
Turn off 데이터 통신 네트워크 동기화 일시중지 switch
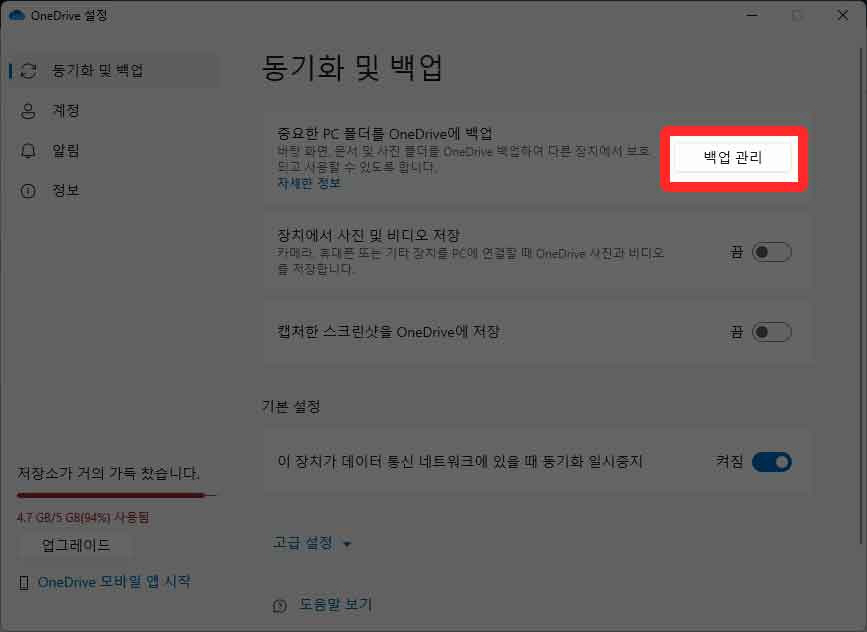coord(771,462)
